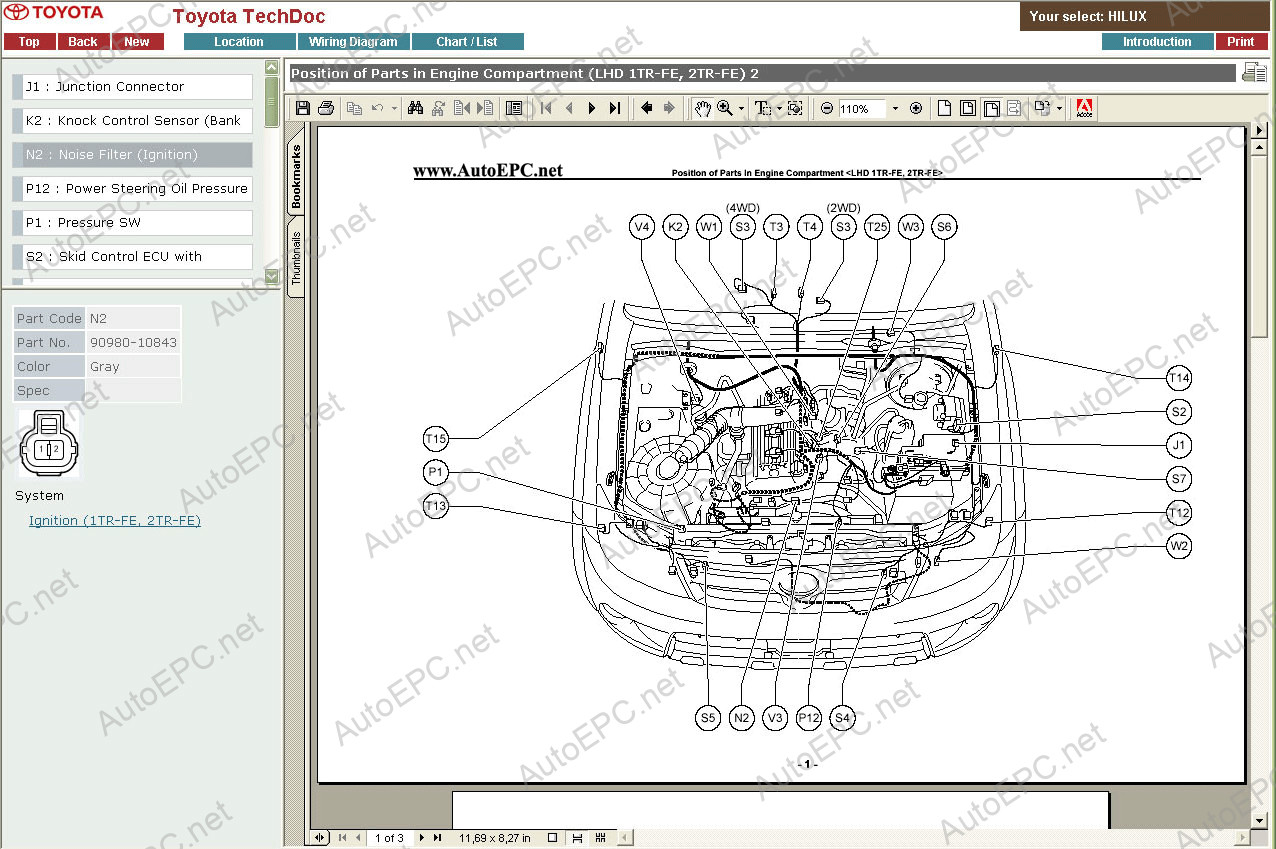Switch to the Wiring Diagram tab
The image size is (1276, 849).
353,42
